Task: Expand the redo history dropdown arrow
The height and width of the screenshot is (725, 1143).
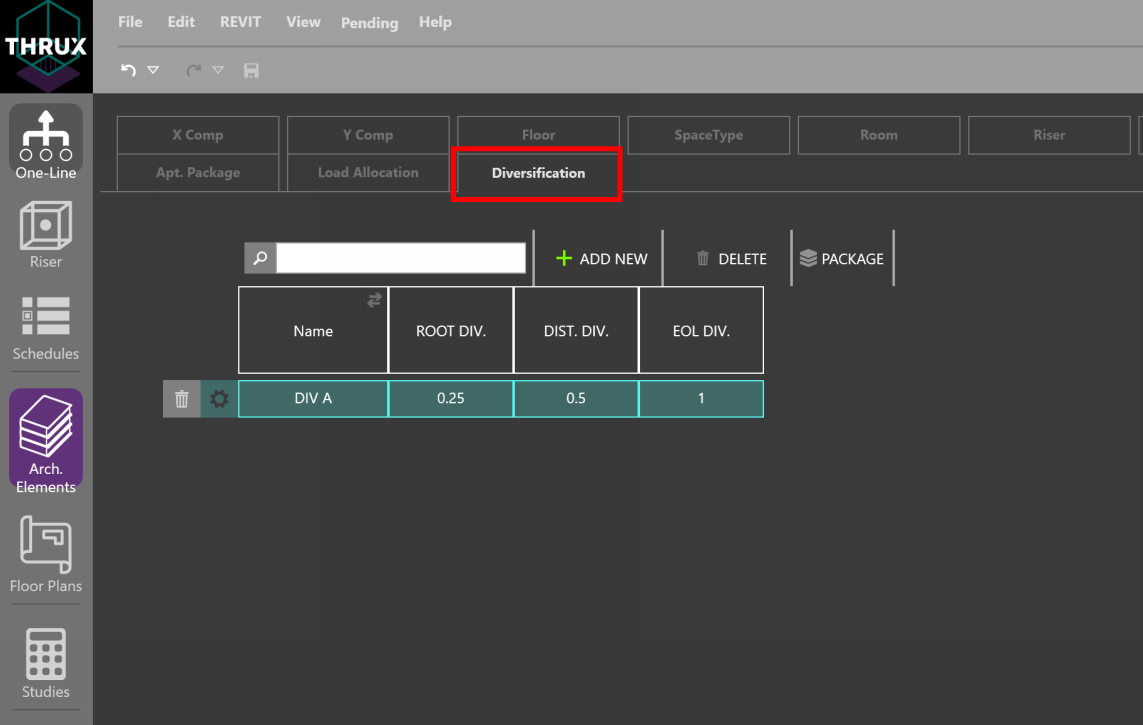Action: coord(218,71)
